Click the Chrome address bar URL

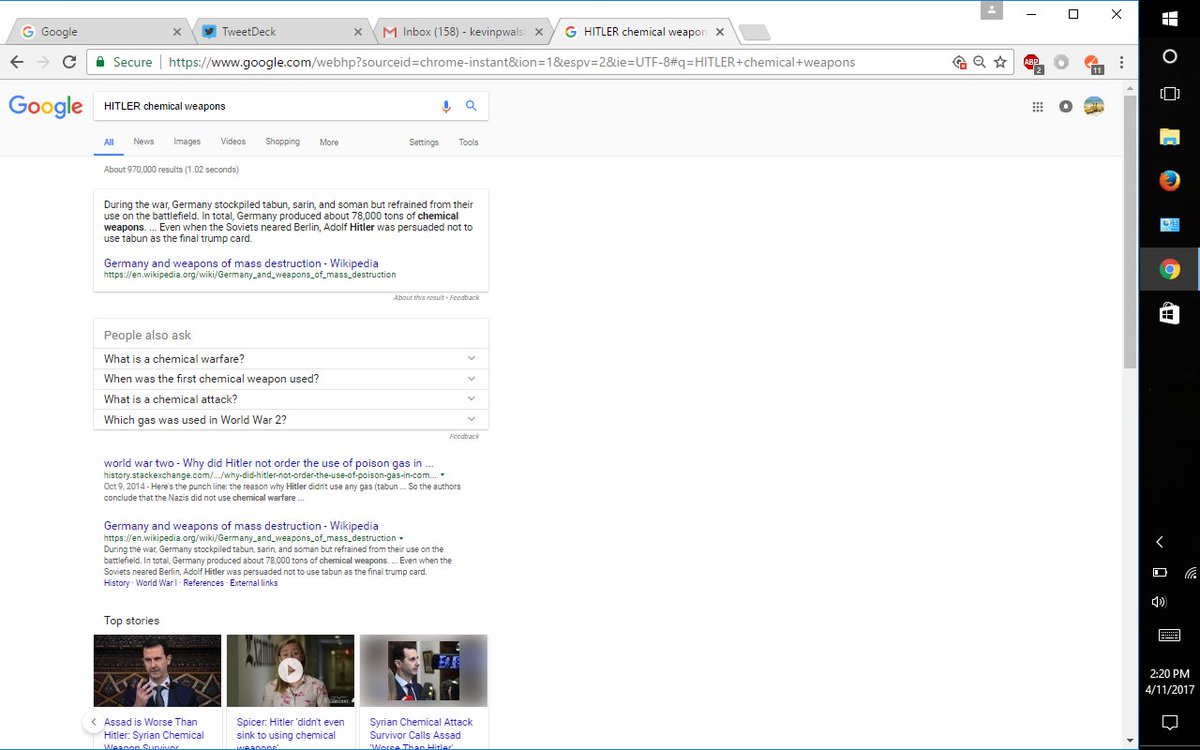[x=512, y=62]
